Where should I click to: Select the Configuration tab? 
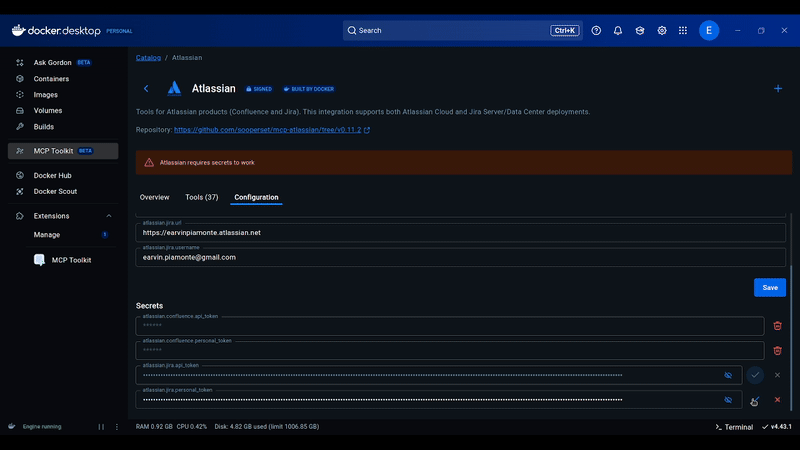click(256, 197)
